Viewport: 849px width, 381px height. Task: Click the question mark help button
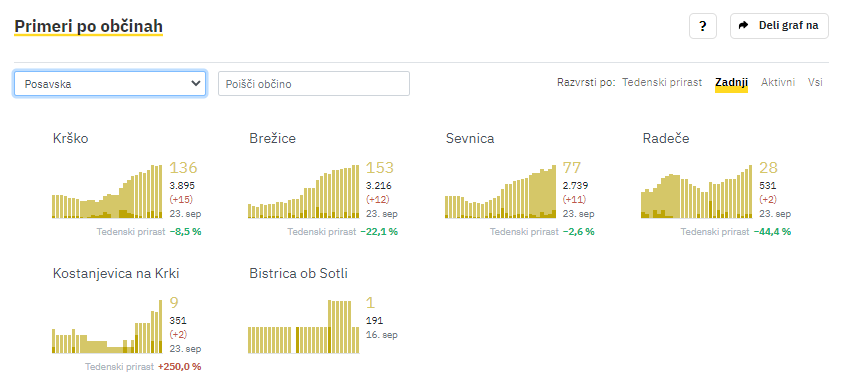click(x=702, y=26)
